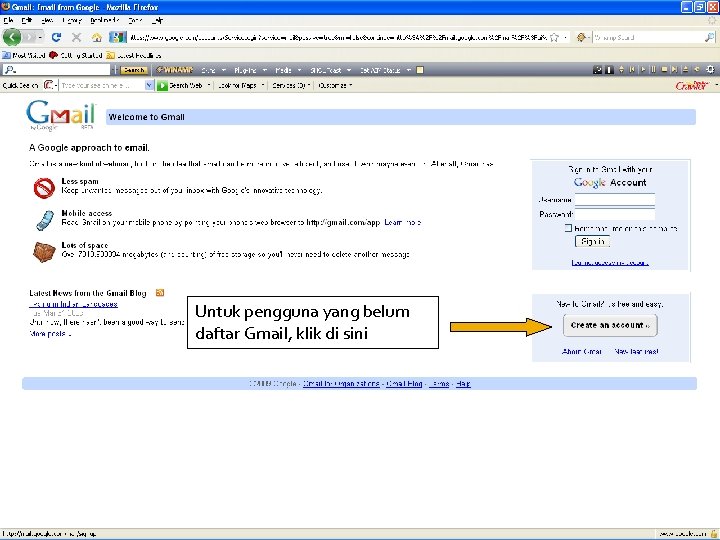Click in the Username field
720x540 pixels.
click(615, 200)
